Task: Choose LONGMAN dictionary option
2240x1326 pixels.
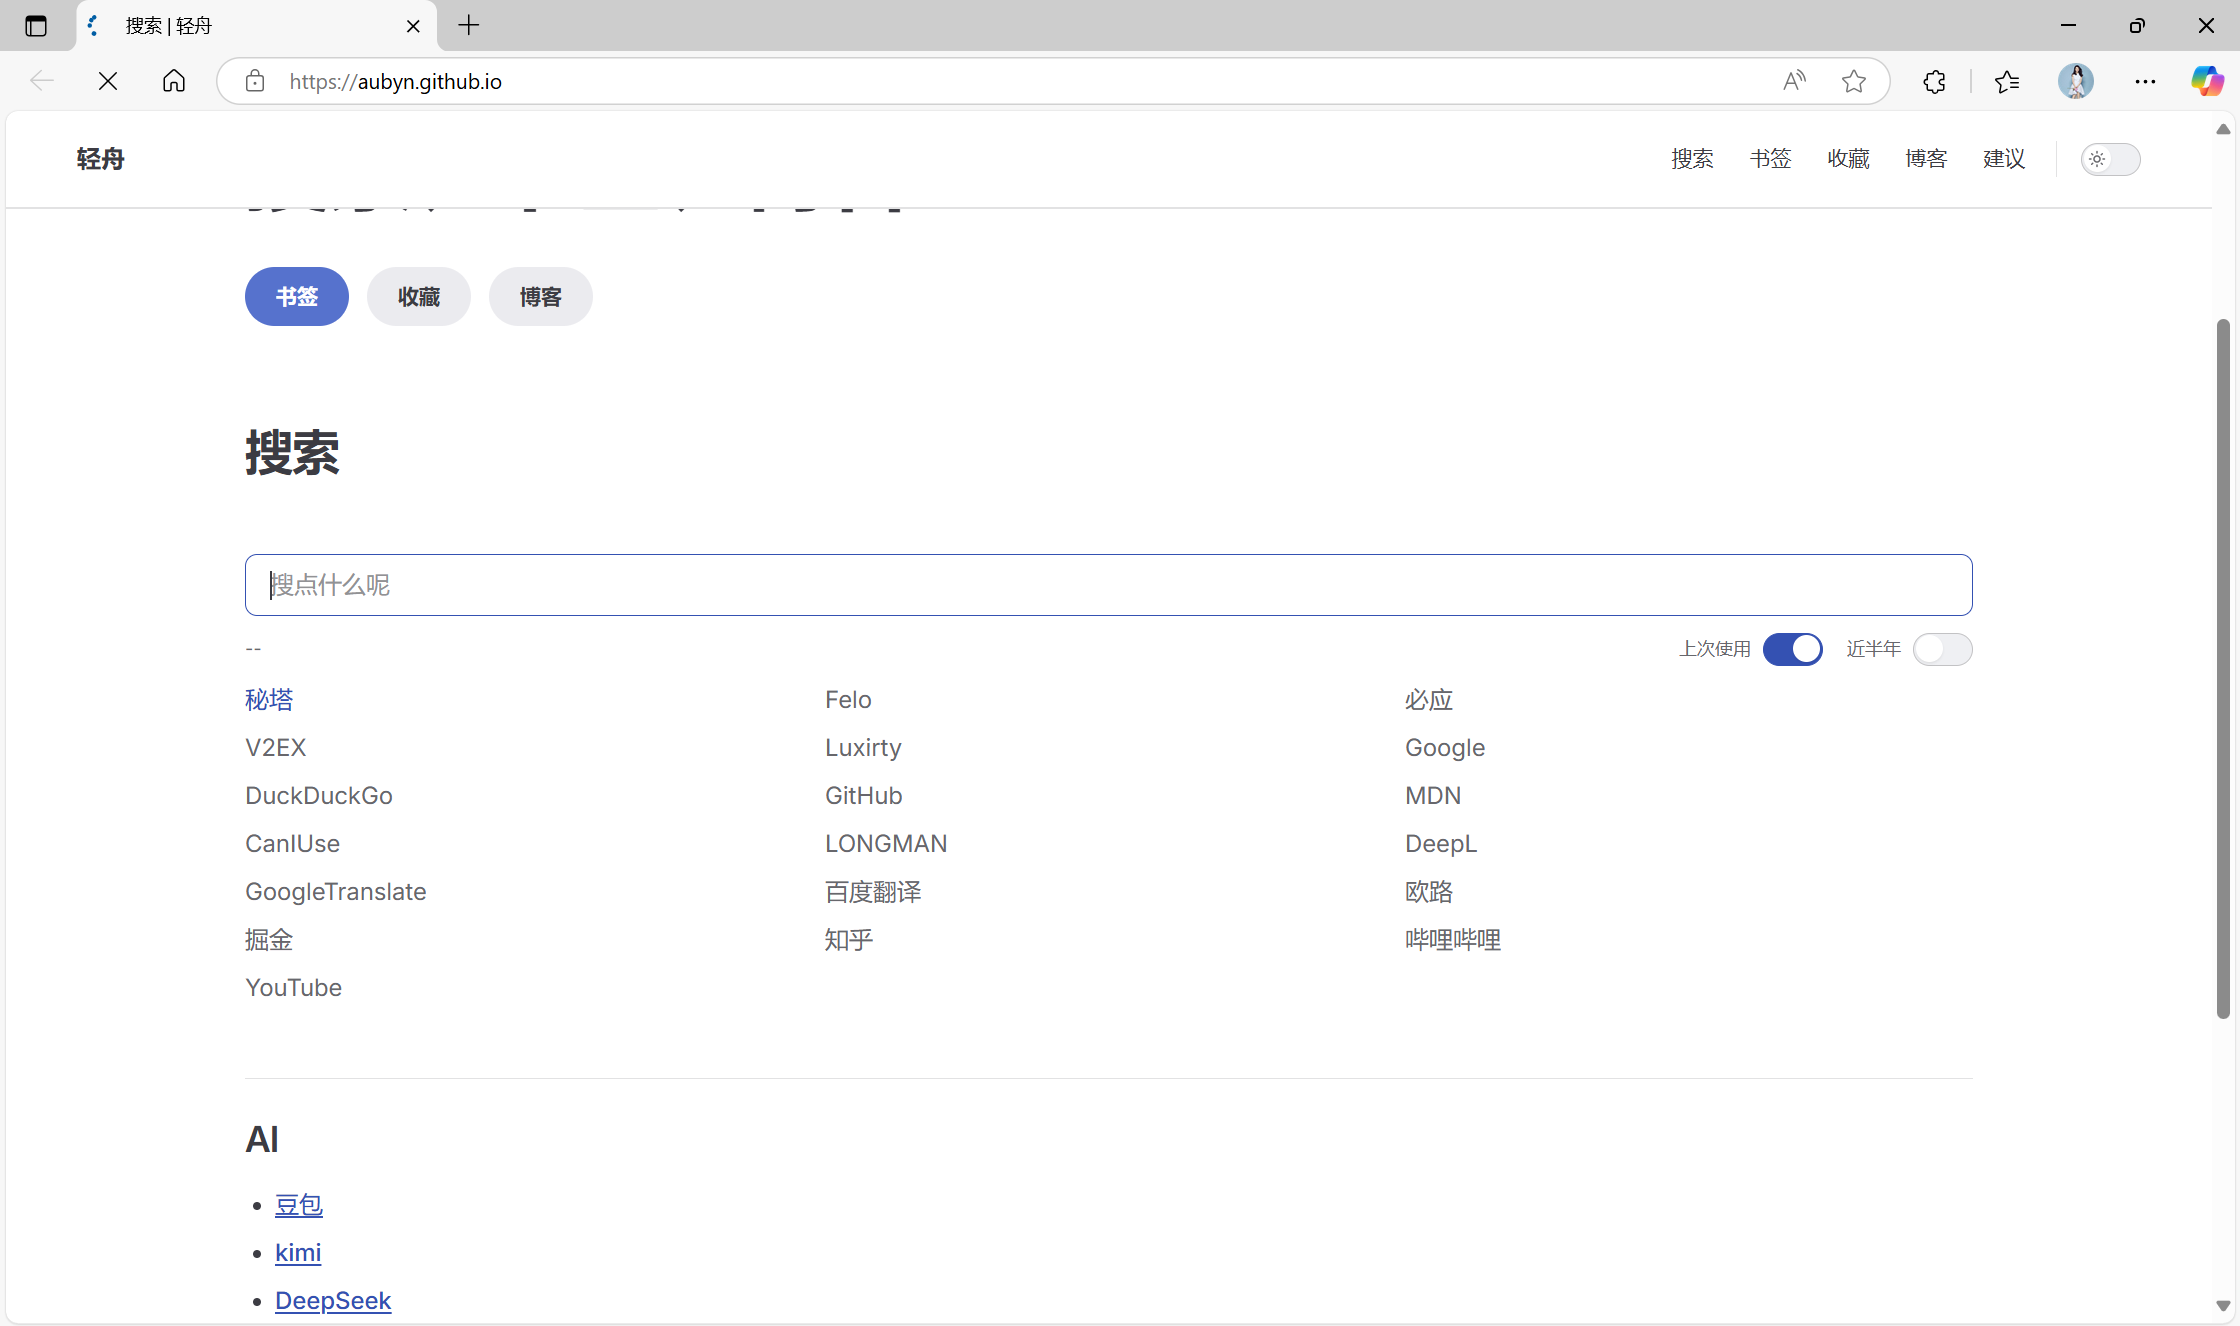Action: 886,844
